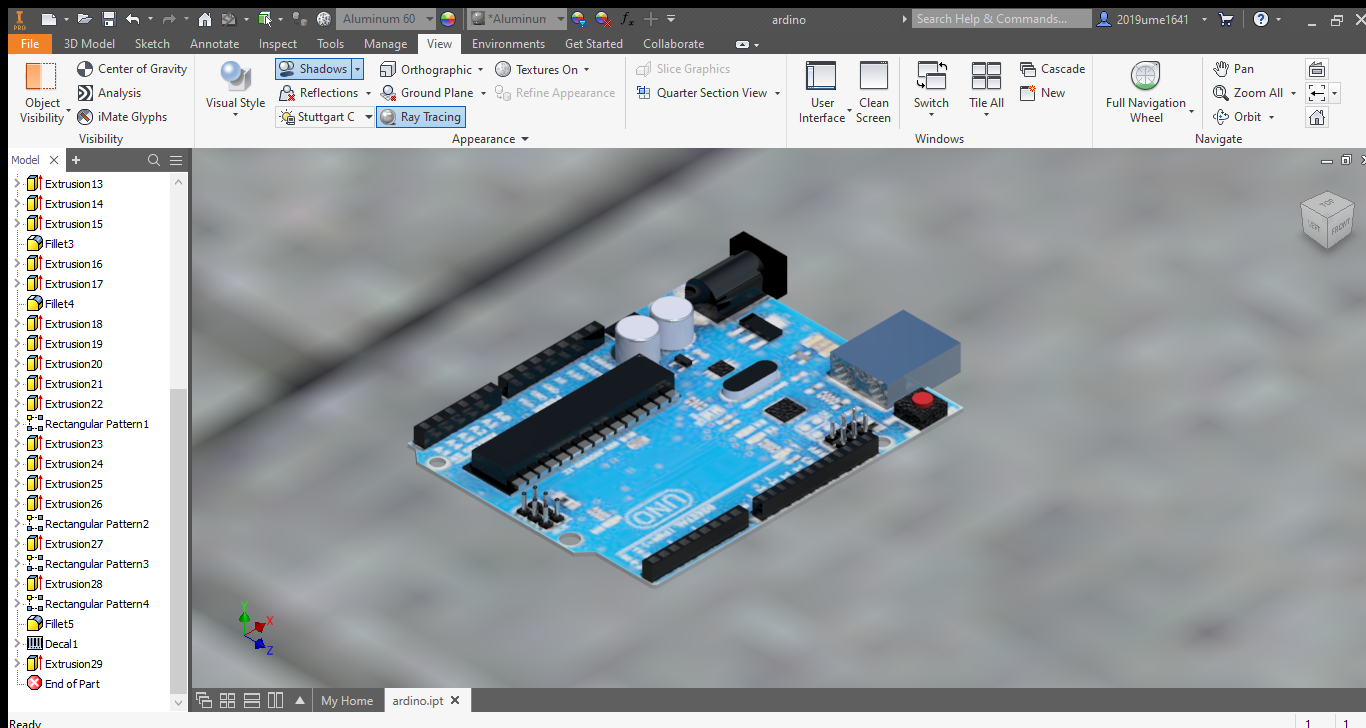The width and height of the screenshot is (1366, 728).
Task: Open the model browser hamburger menu
Action: (x=176, y=160)
